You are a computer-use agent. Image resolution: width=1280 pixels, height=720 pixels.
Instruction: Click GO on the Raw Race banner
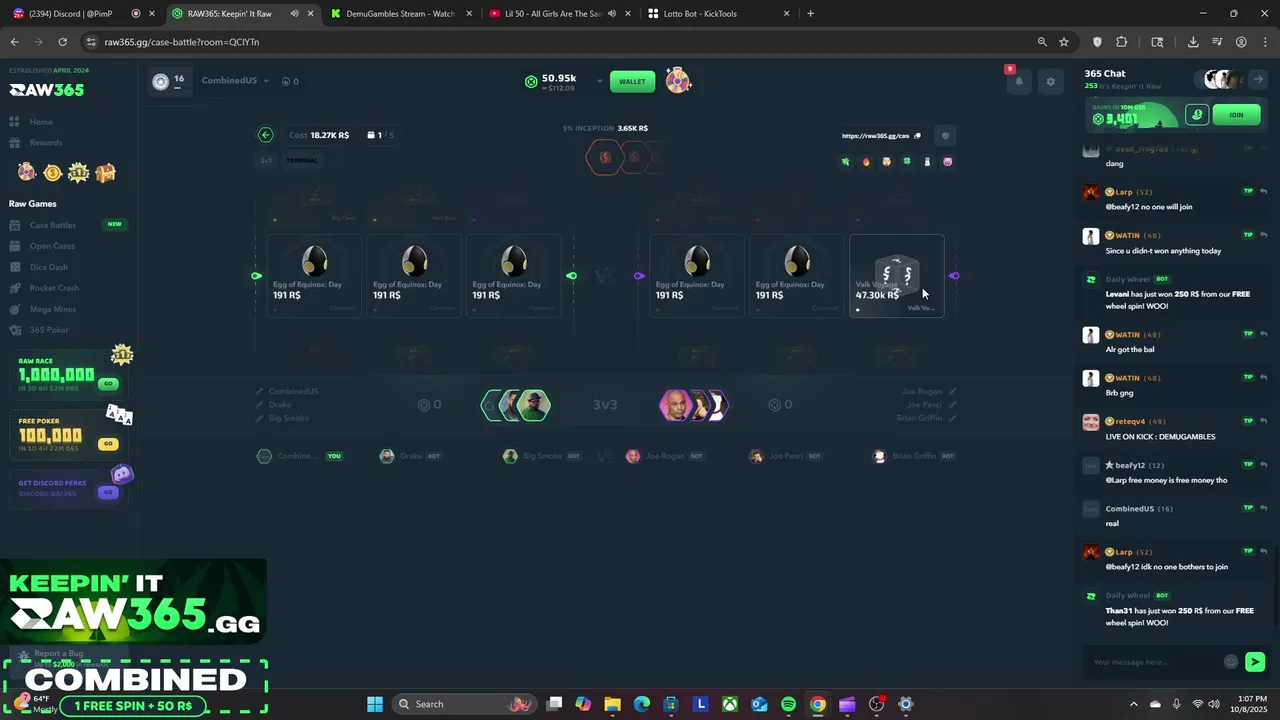(x=108, y=384)
